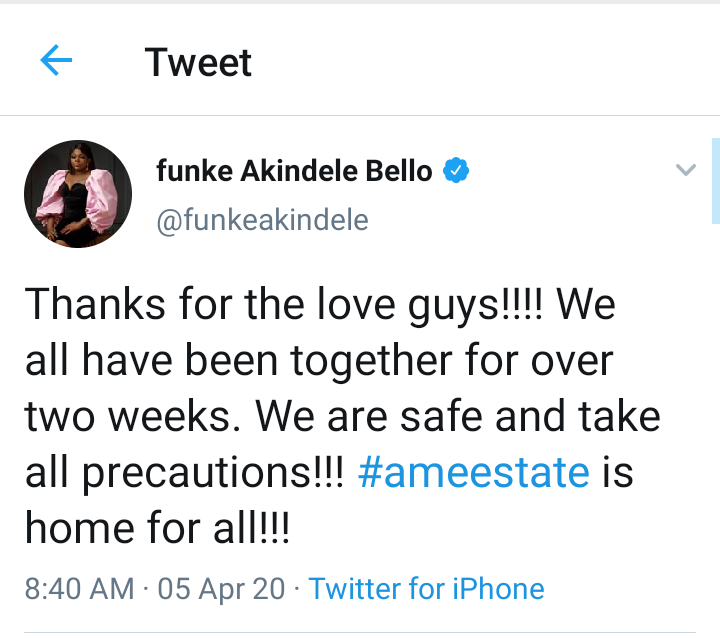
Task: Go back using the blue arrow
Action: point(56,60)
